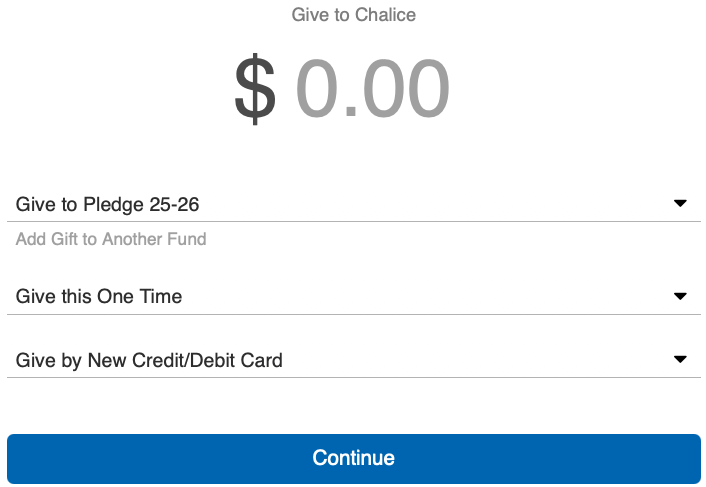
Task: Click the Give to Chalice heading
Action: coord(353,15)
